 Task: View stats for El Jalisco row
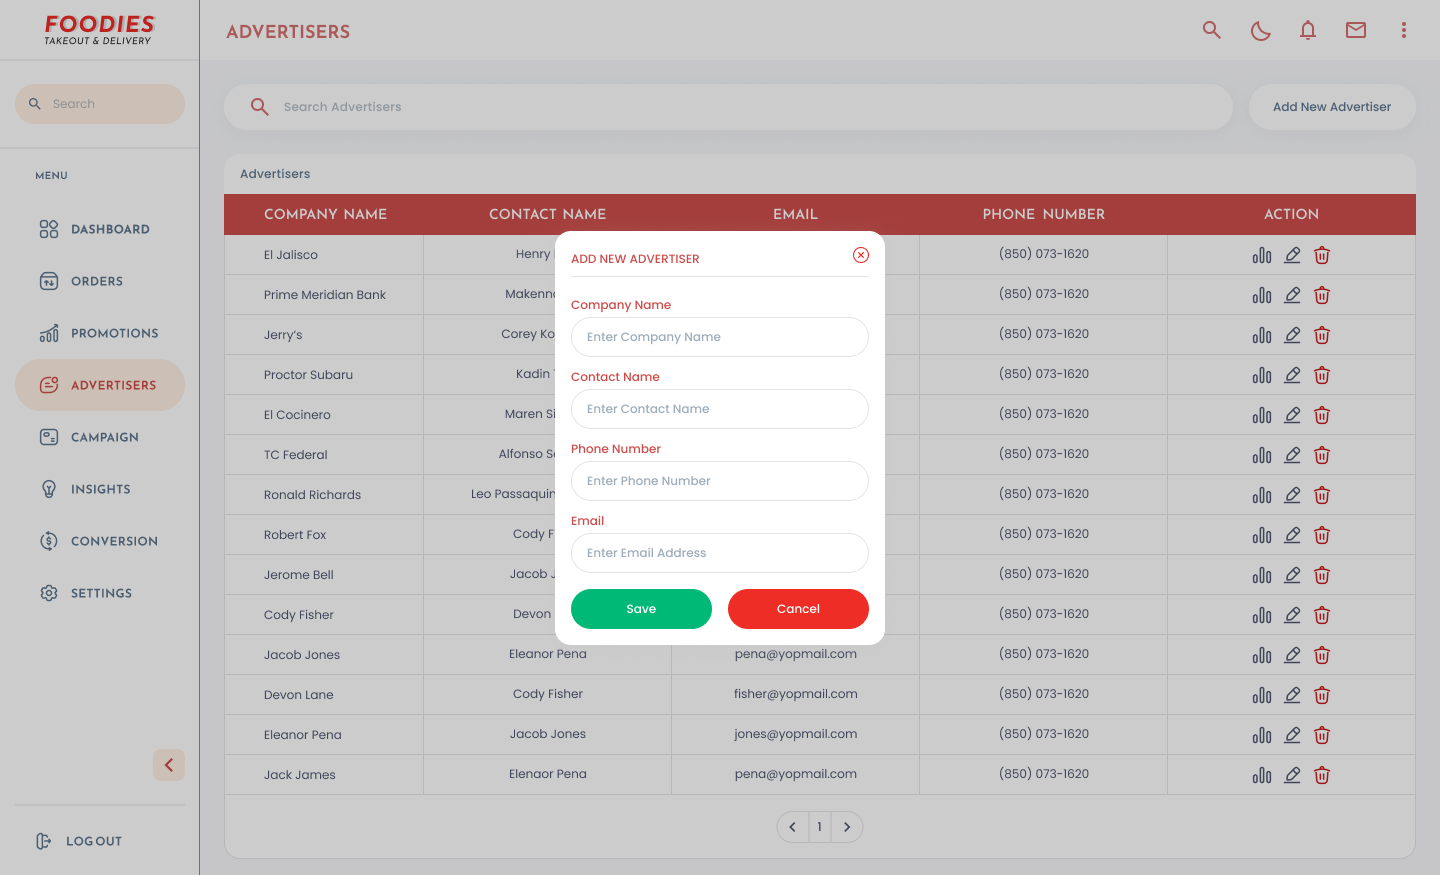tap(1262, 255)
